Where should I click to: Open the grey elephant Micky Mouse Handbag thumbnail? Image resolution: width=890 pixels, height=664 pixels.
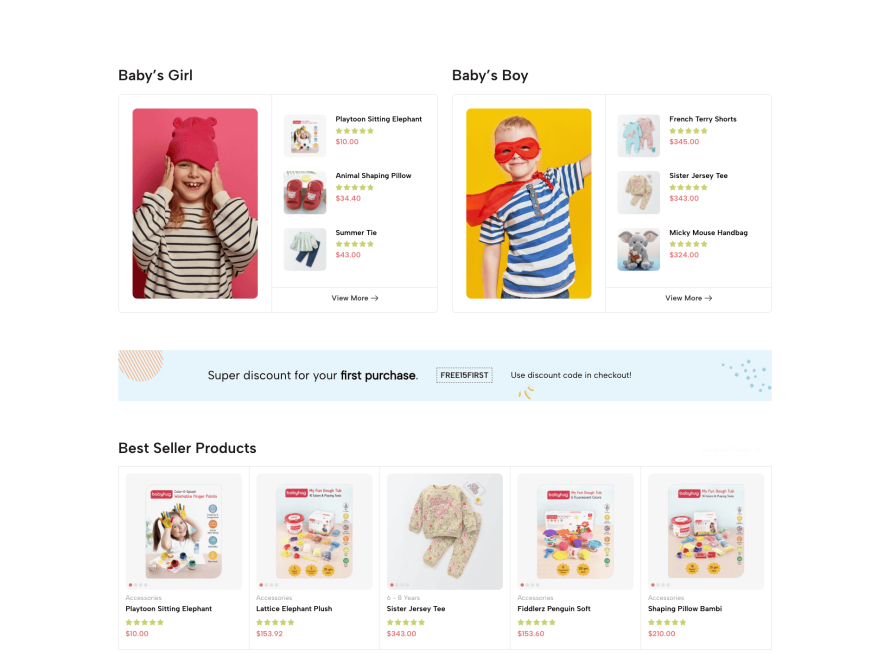(638, 249)
